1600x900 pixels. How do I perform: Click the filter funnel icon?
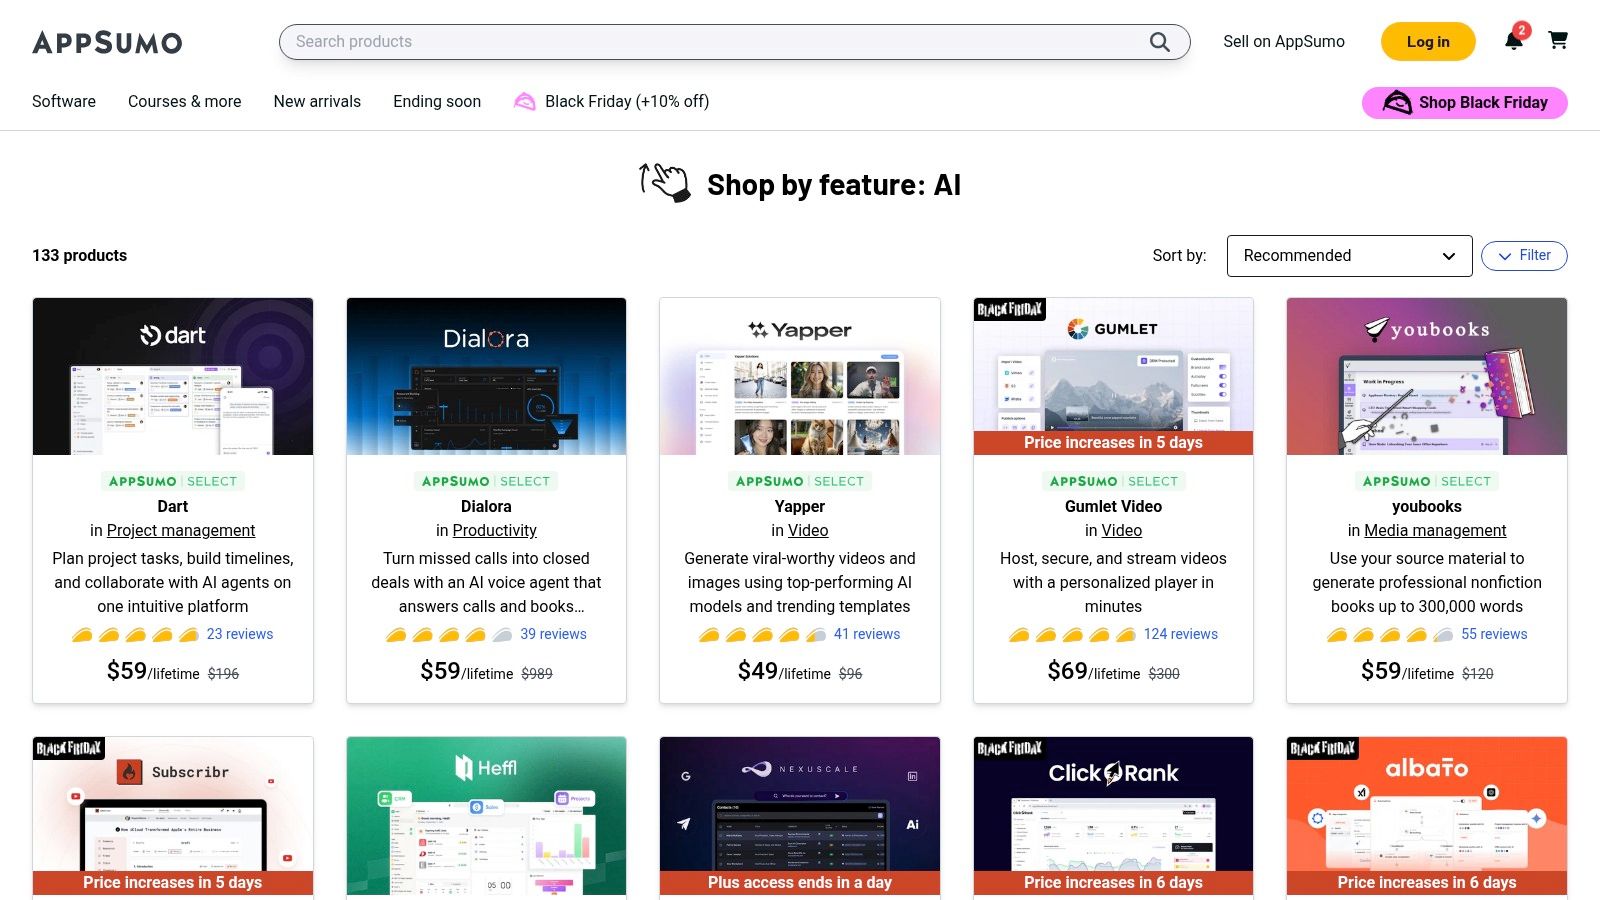pyautogui.click(x=1506, y=256)
